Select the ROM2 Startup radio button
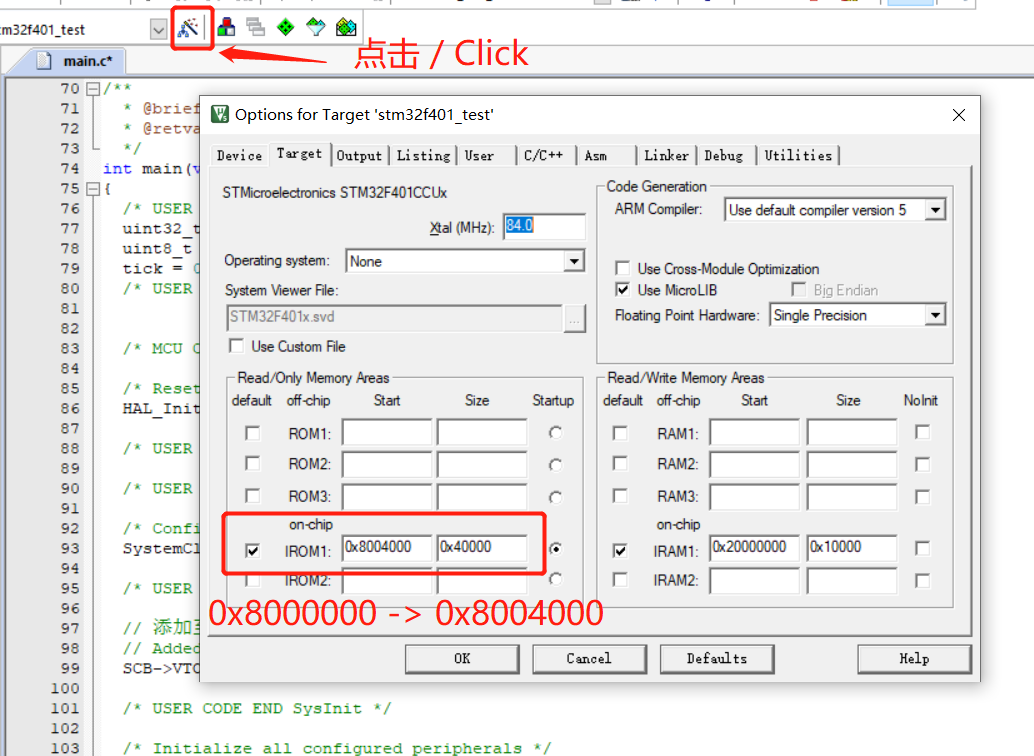This screenshot has width=1034, height=756. [556, 464]
